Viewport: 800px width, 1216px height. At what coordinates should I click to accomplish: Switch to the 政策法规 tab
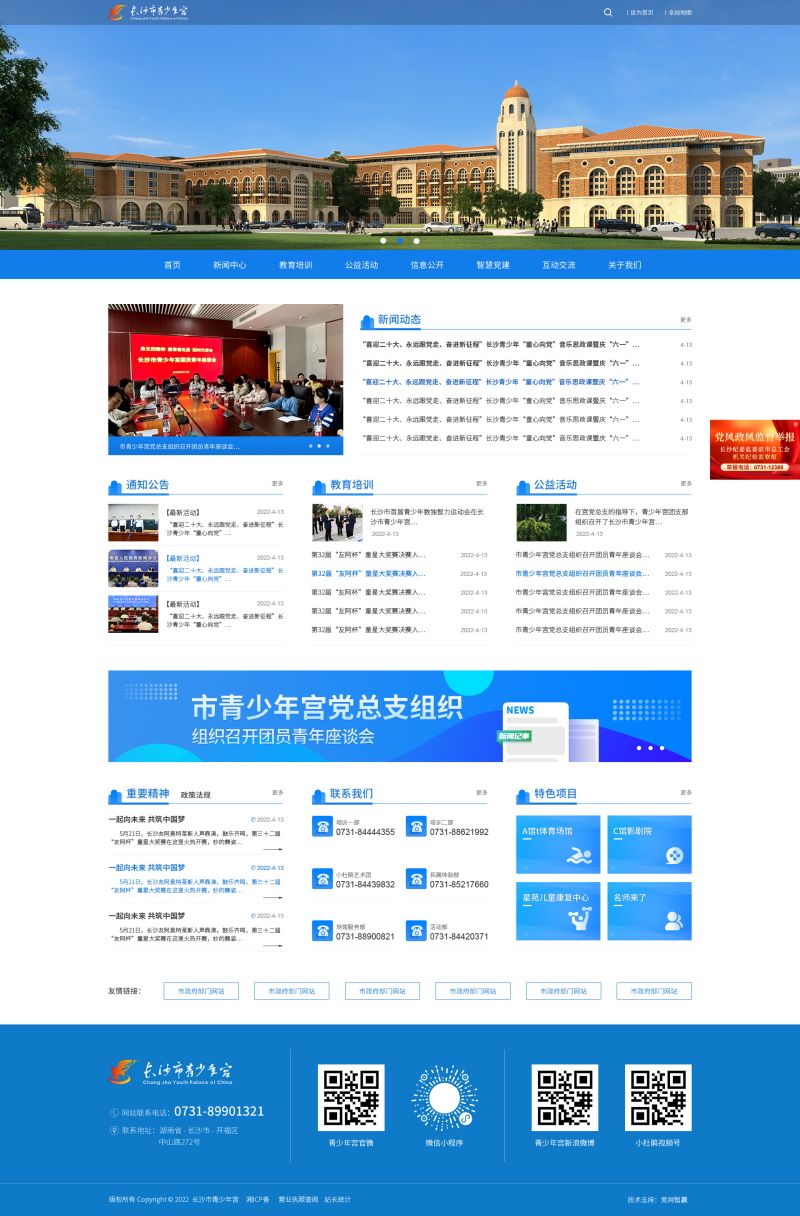click(195, 795)
